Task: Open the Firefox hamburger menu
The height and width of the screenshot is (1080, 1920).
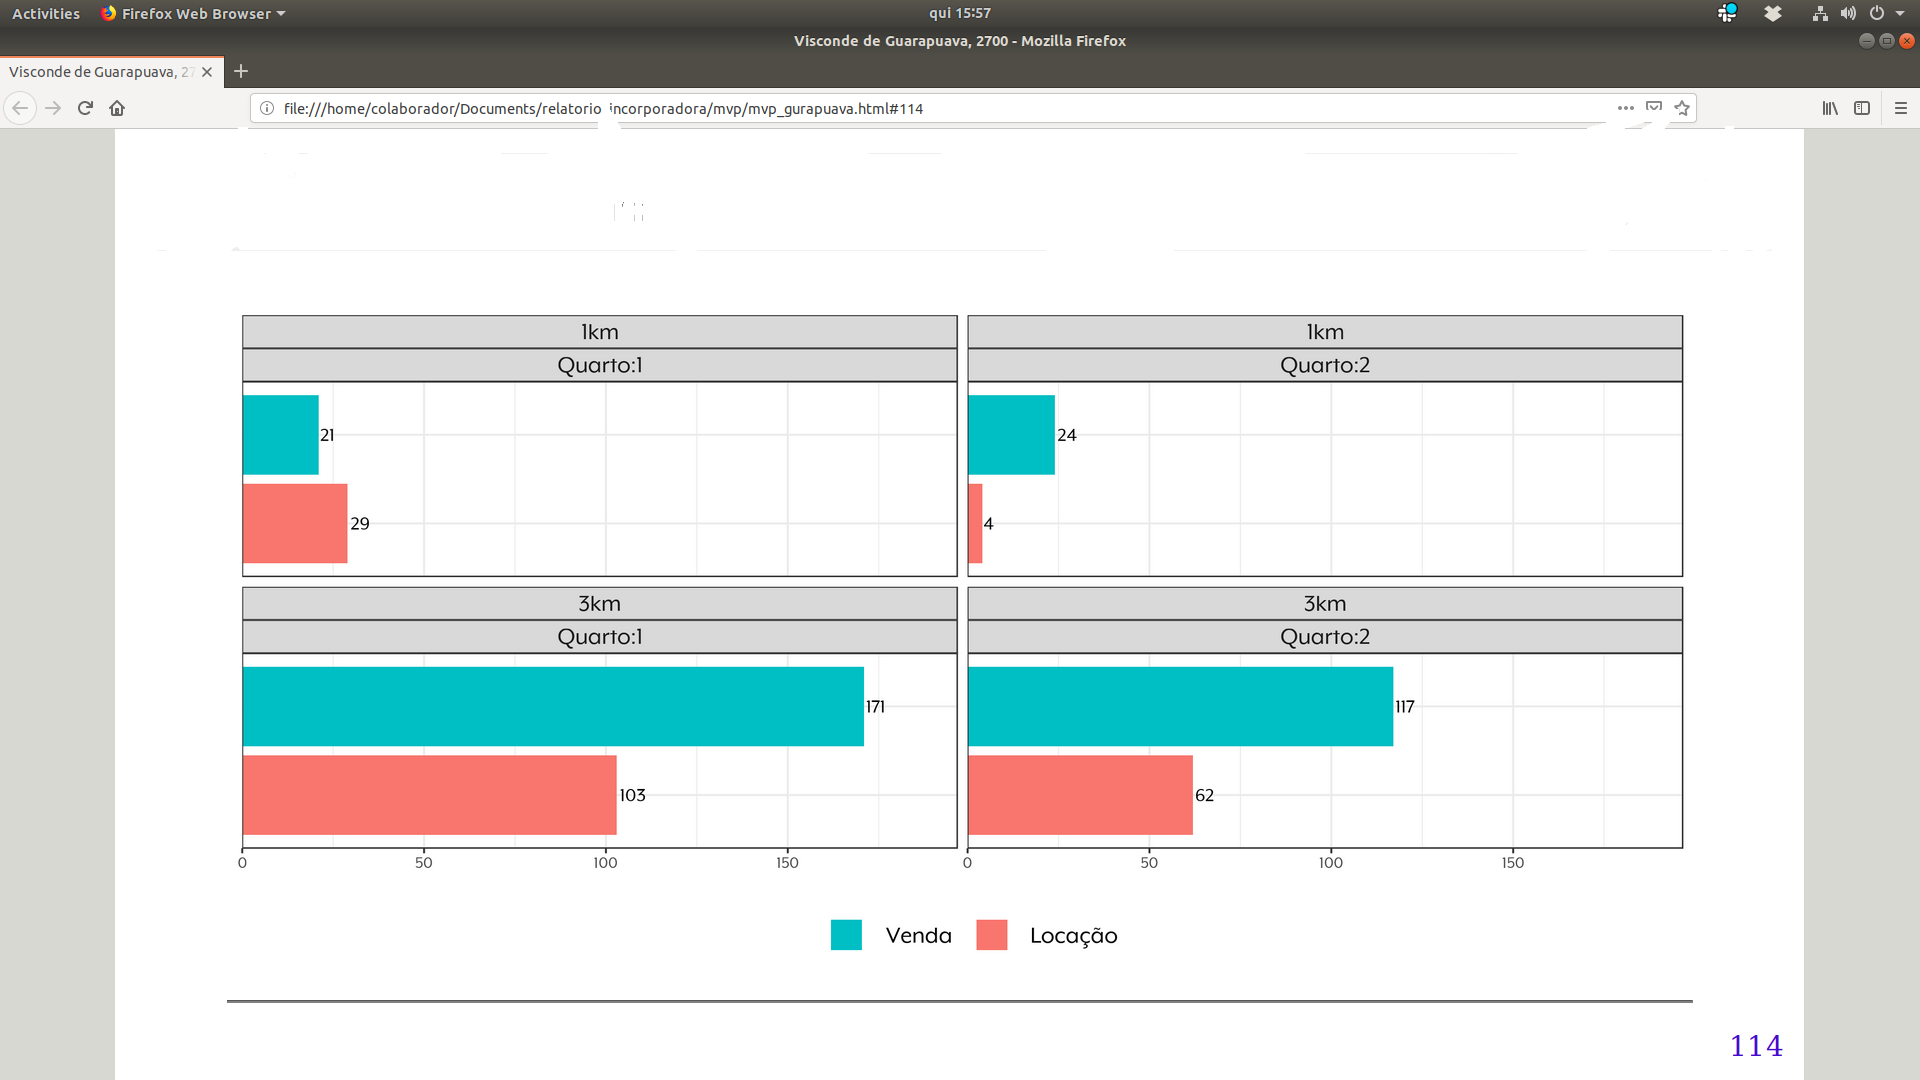Action: [x=1901, y=108]
